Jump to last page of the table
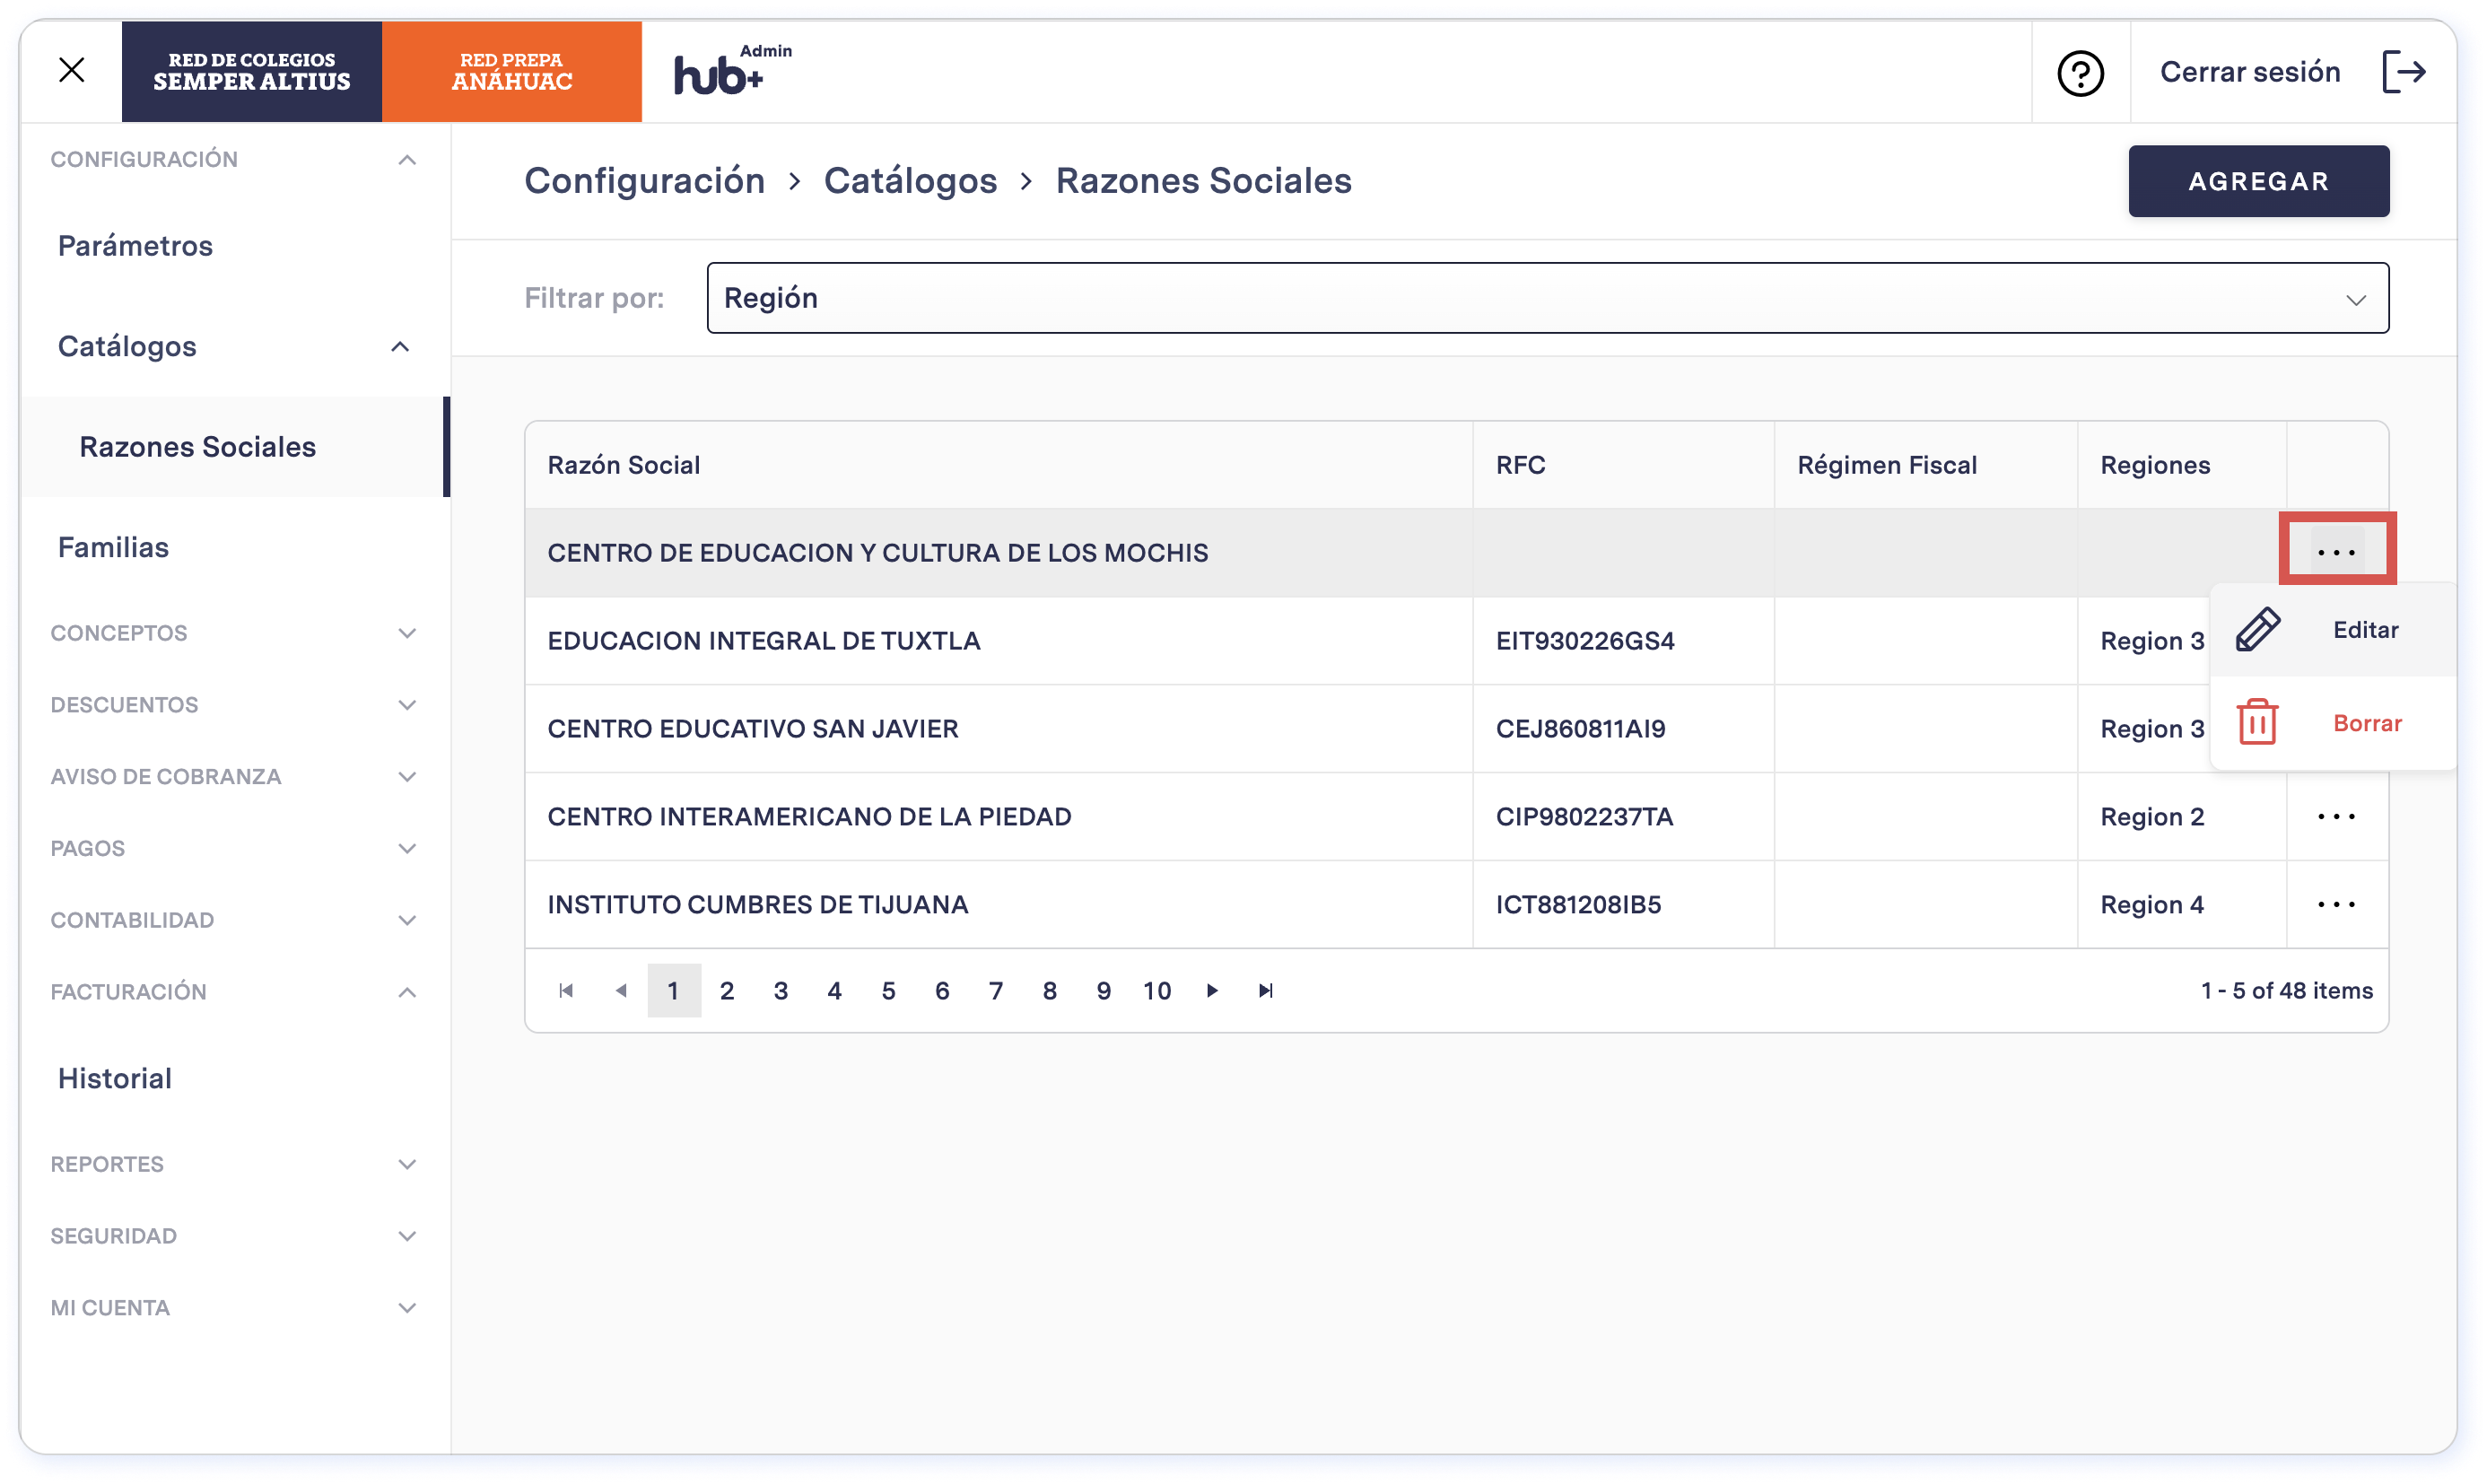 (x=1265, y=990)
